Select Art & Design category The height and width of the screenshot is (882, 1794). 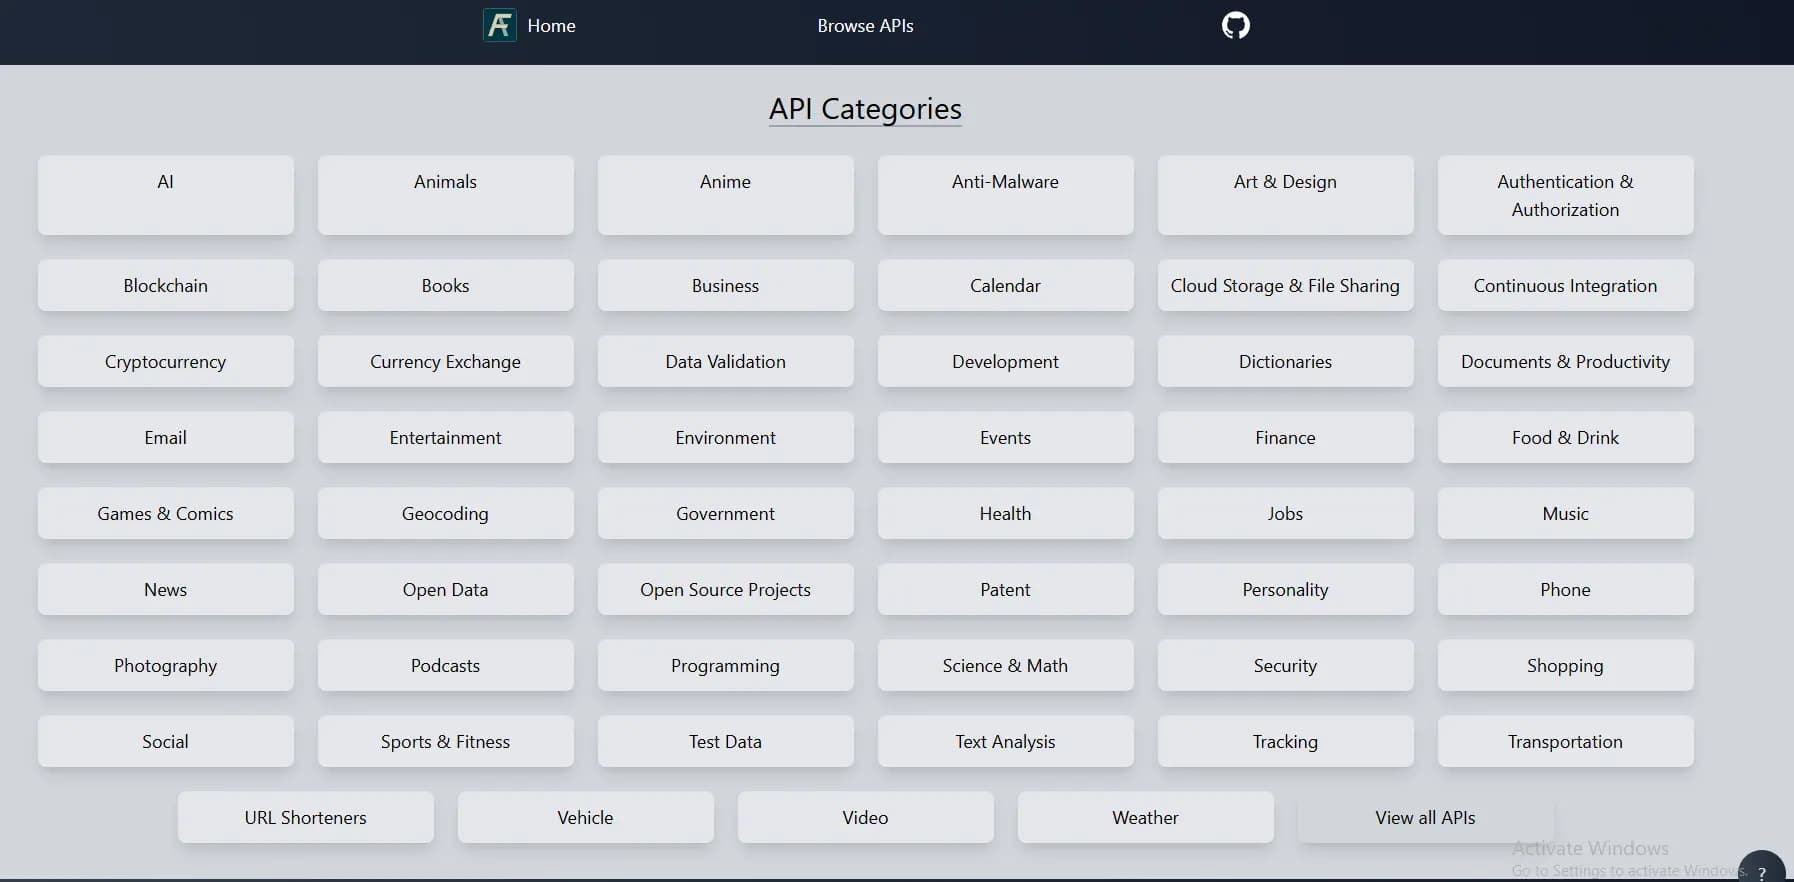[x=1286, y=195]
